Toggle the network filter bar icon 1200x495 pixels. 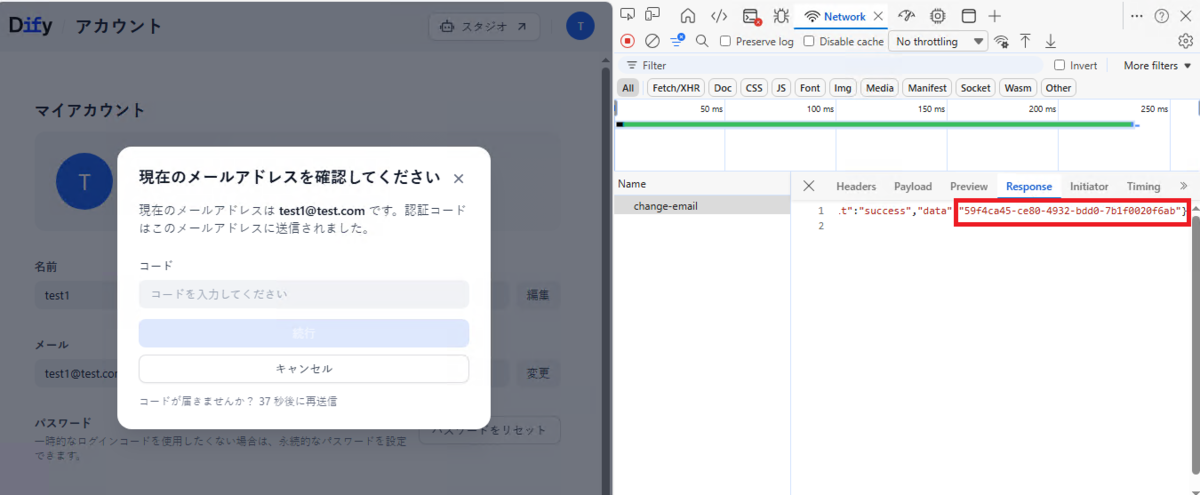[677, 41]
